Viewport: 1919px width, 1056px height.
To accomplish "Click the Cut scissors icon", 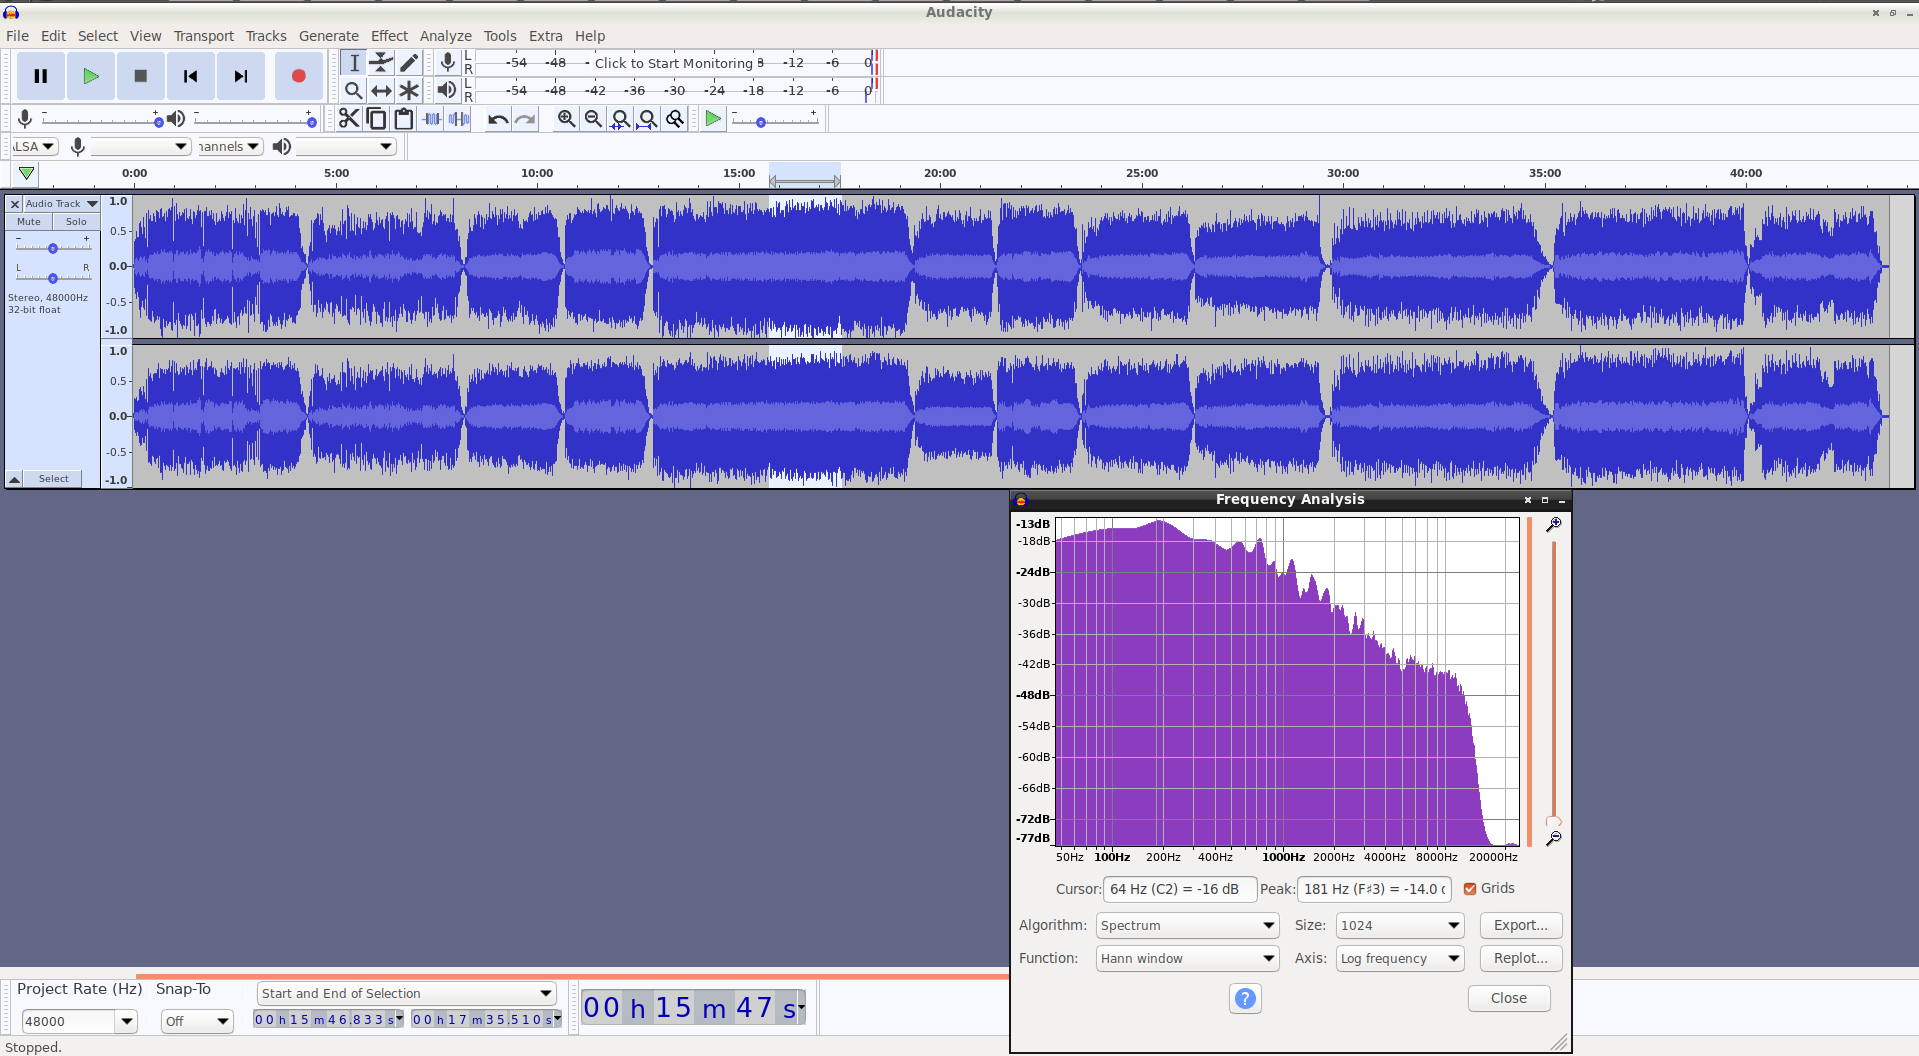I will [349, 118].
